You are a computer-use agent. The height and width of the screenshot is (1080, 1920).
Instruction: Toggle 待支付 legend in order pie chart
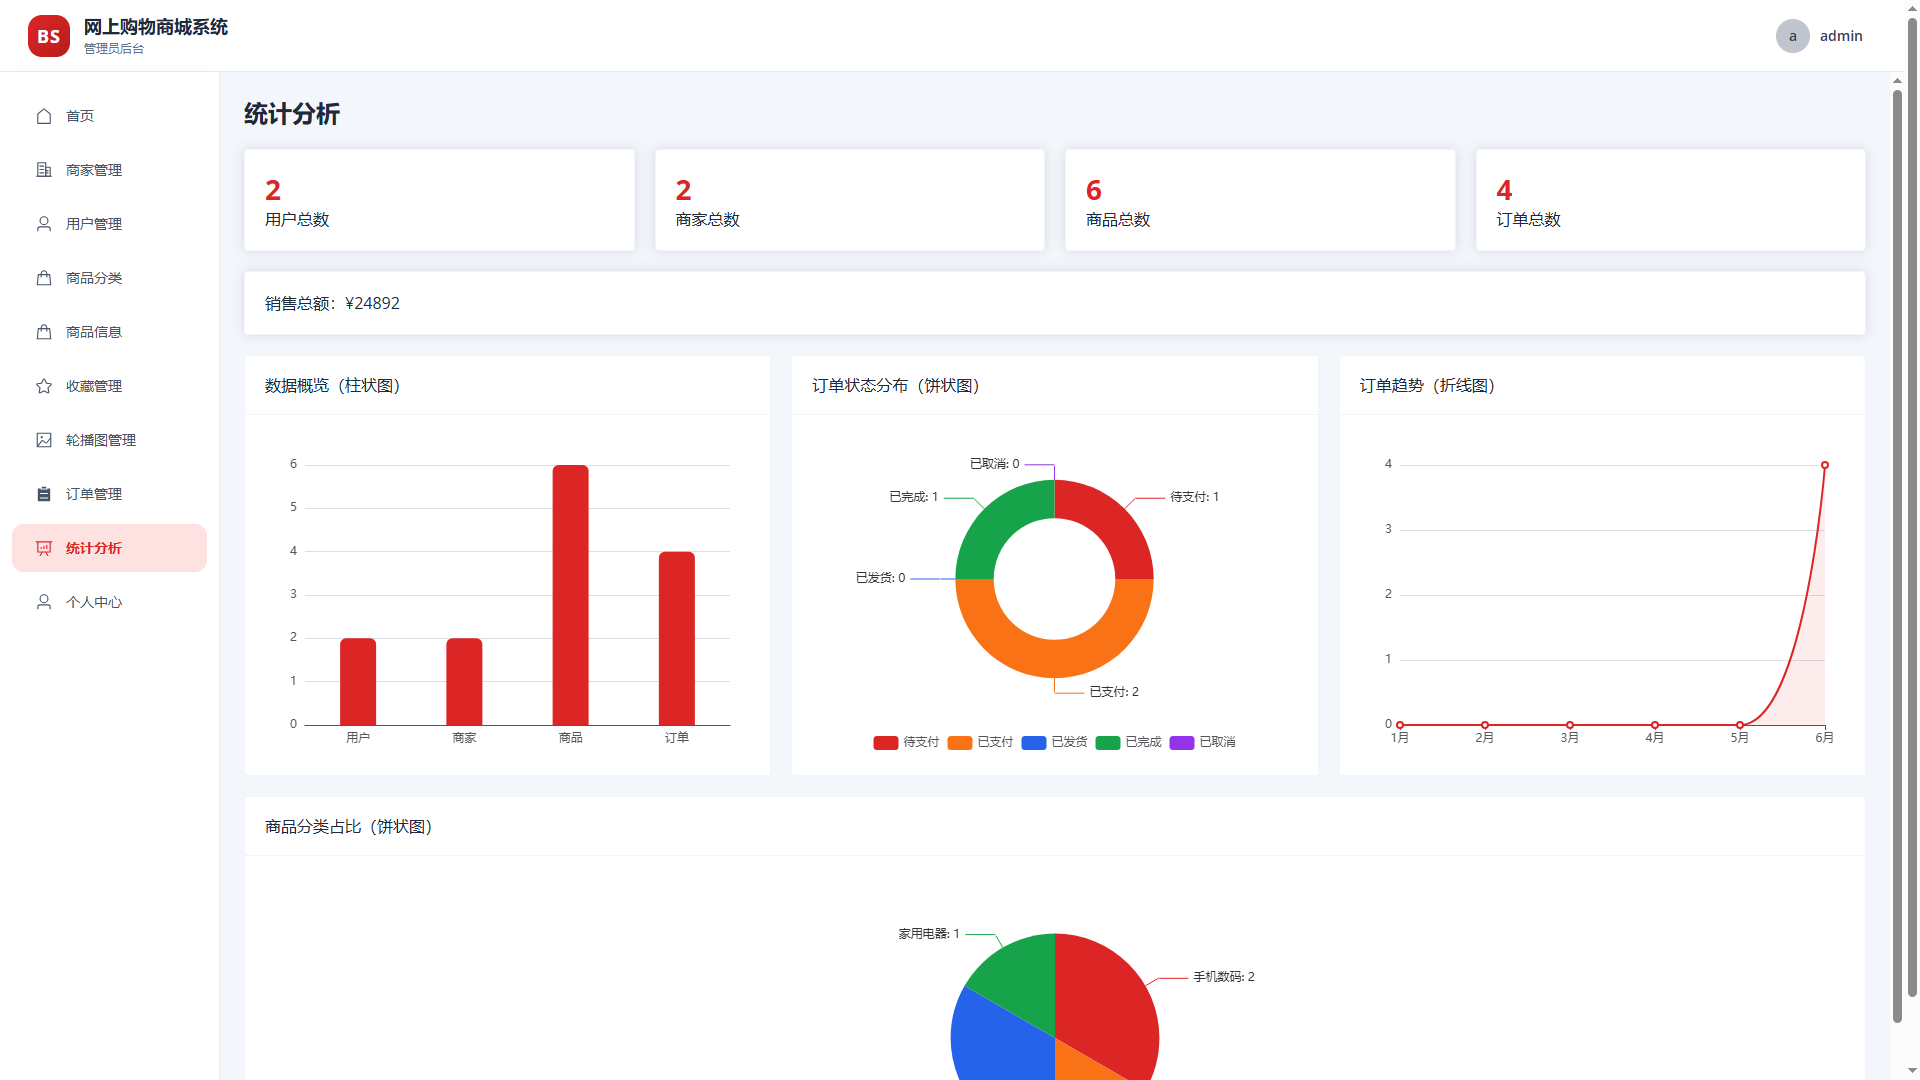point(906,742)
